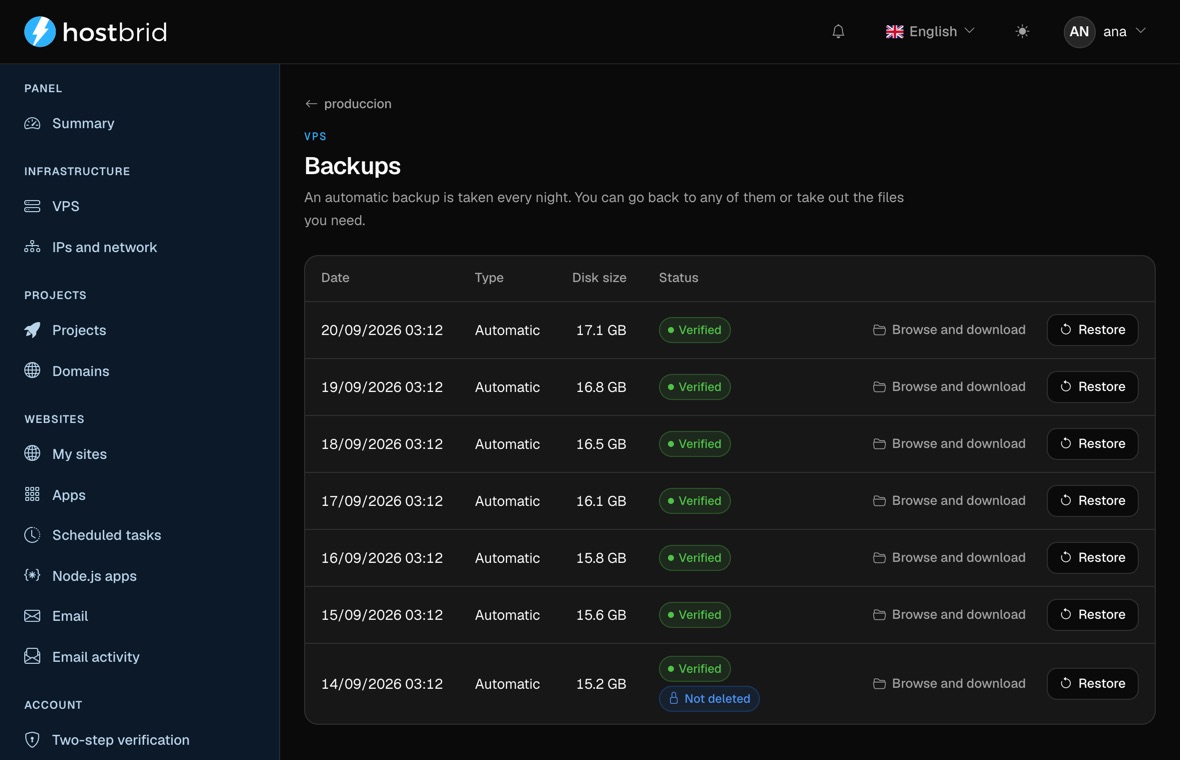The image size is (1180, 760).
Task: Restore the 17/09/2026 backup
Action: coord(1092,500)
